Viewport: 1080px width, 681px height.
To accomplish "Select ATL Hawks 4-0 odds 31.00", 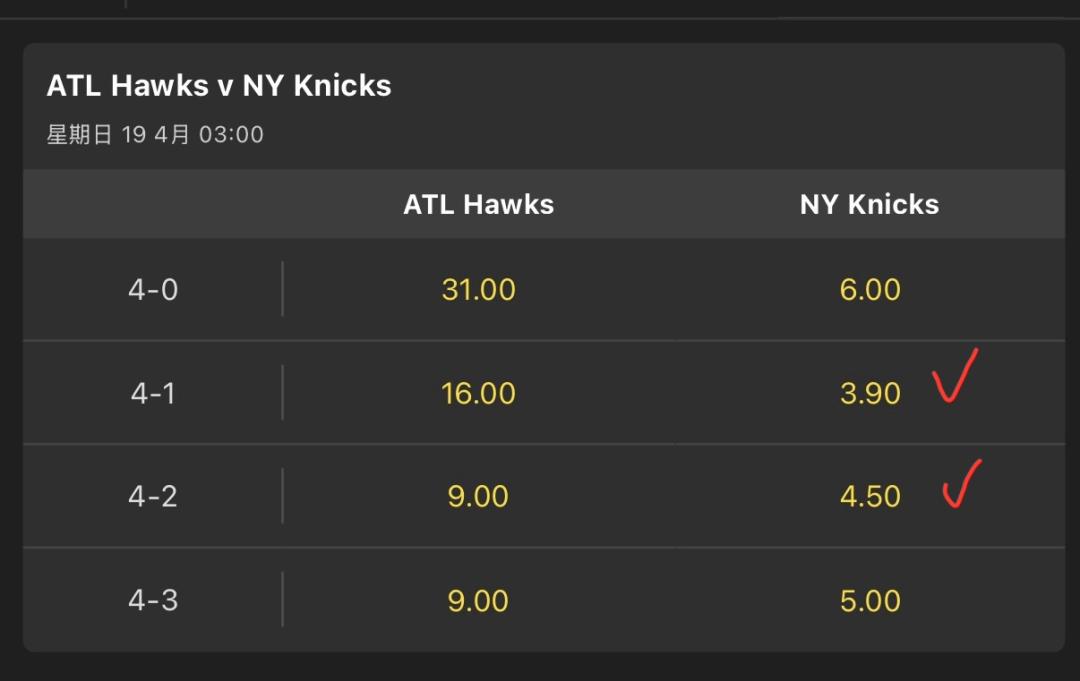I will tap(478, 290).
